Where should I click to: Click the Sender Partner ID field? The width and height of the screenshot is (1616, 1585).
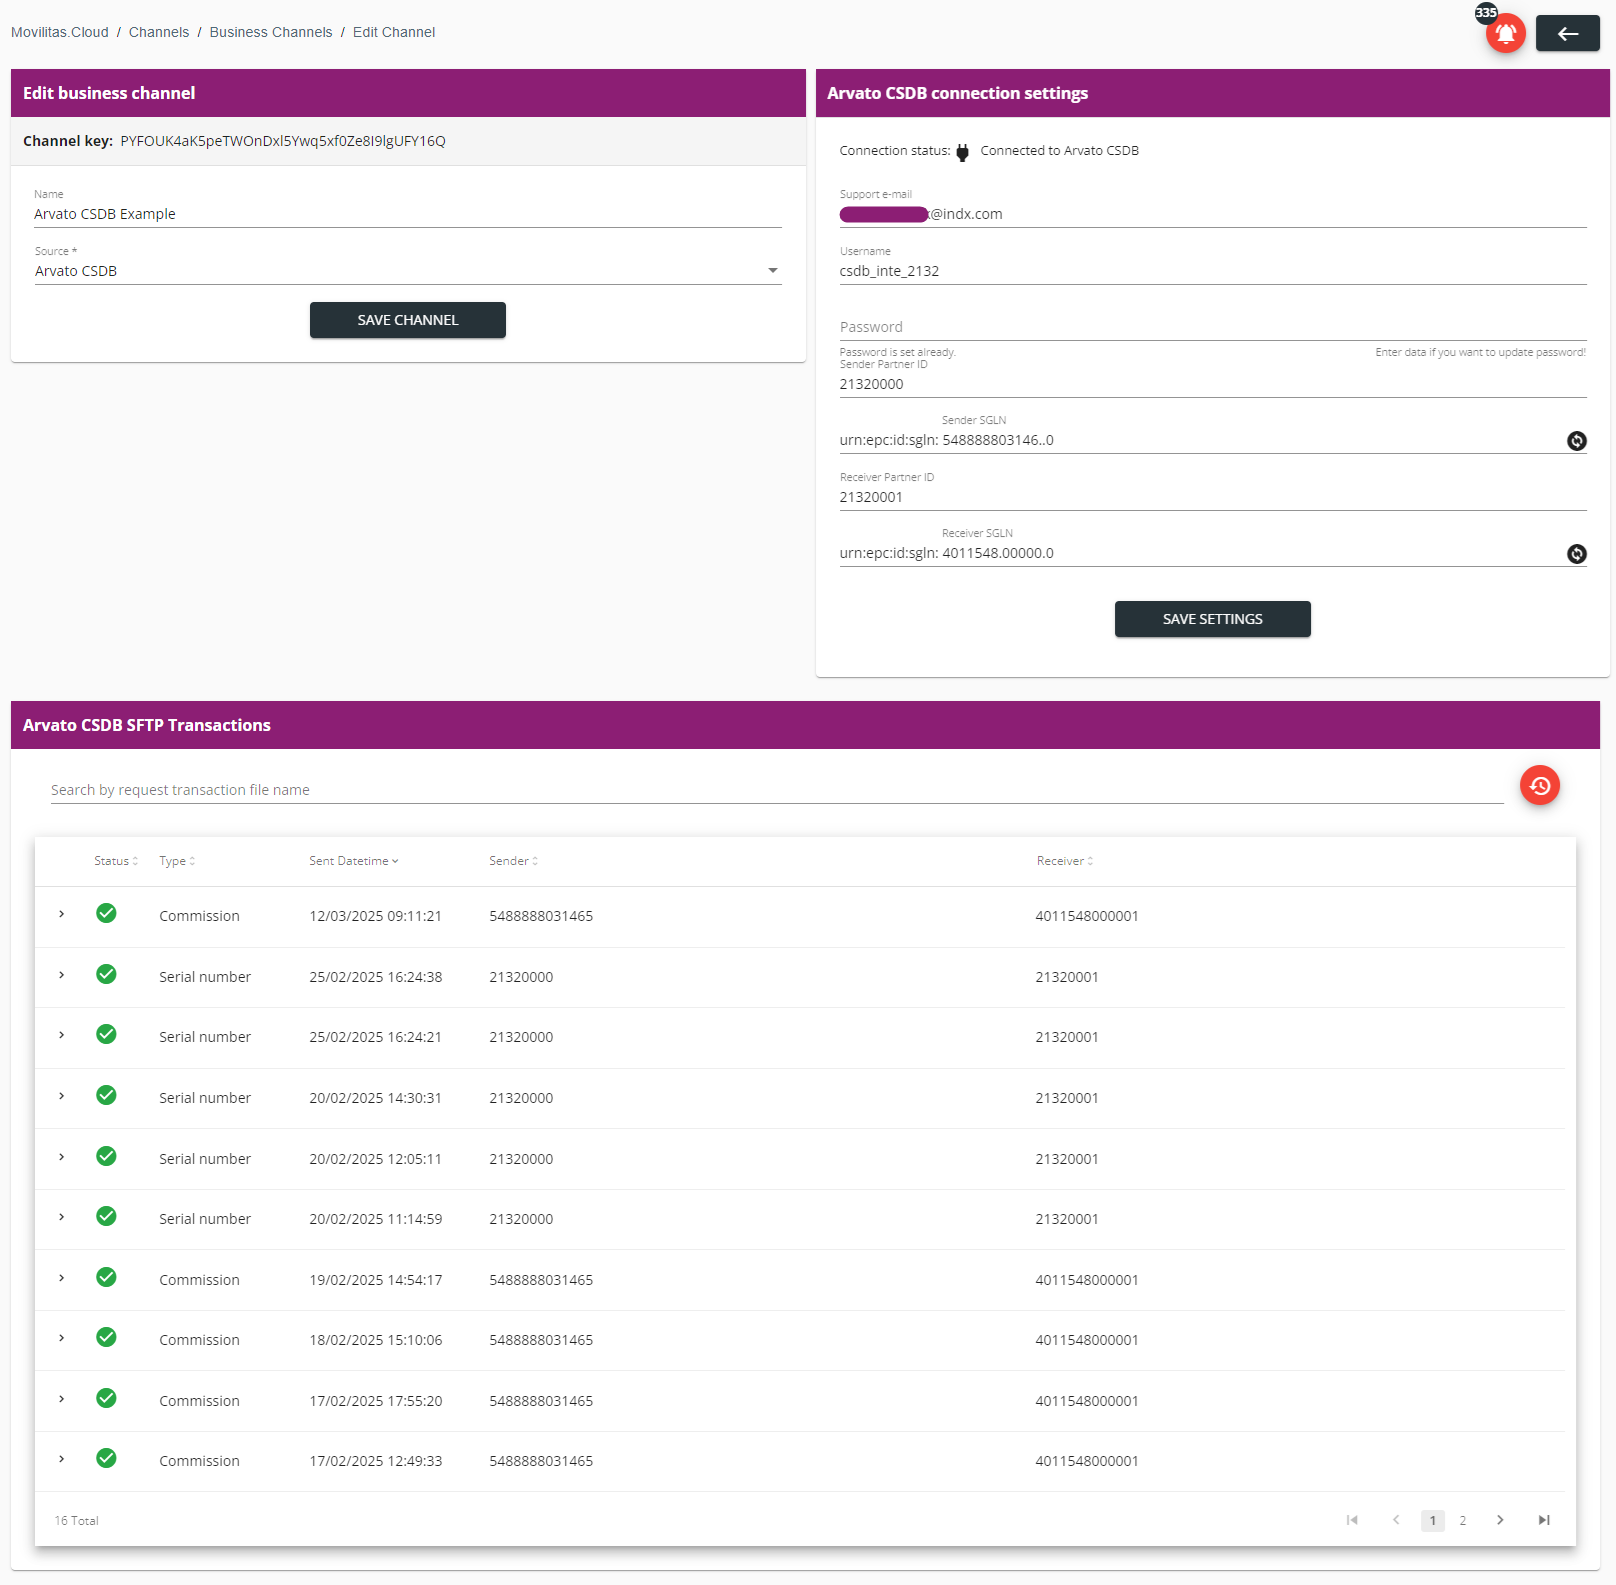[1213, 384]
